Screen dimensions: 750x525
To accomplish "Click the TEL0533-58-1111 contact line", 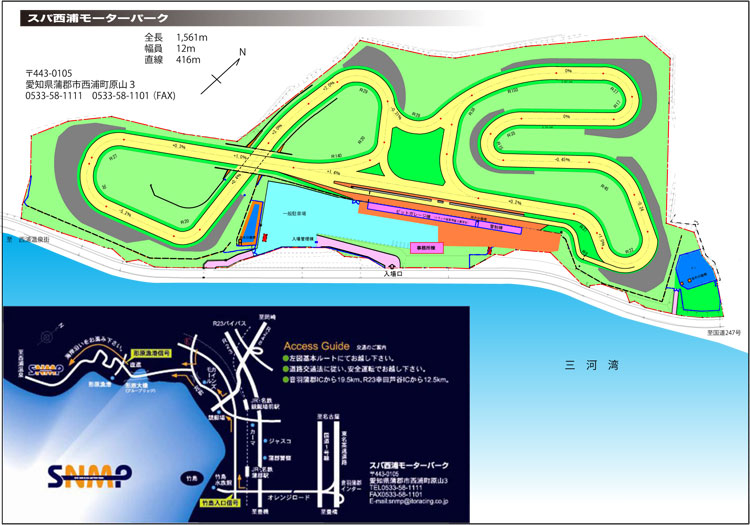I will 396,487.
